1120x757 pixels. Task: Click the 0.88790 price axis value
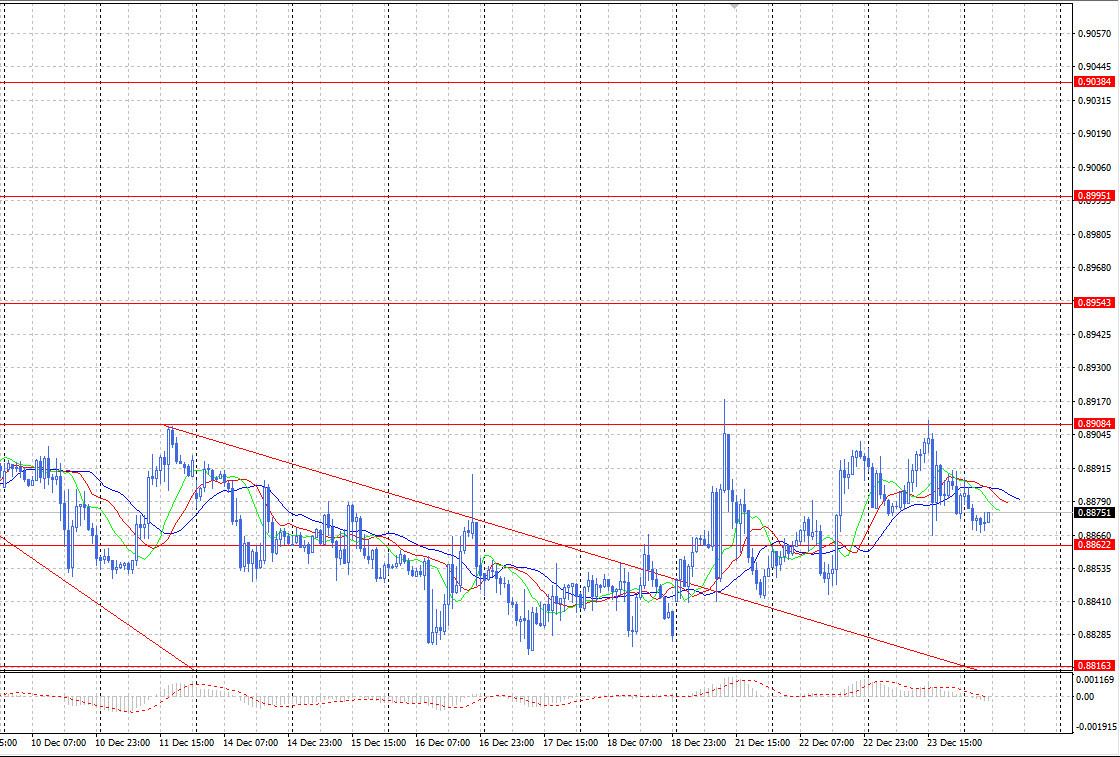click(x=1094, y=501)
